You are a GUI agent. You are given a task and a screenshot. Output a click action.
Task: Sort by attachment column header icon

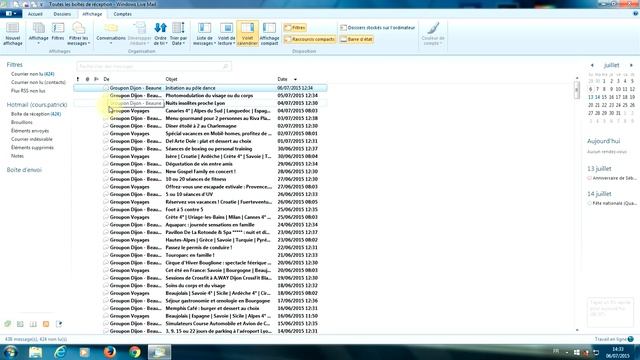click(87, 79)
